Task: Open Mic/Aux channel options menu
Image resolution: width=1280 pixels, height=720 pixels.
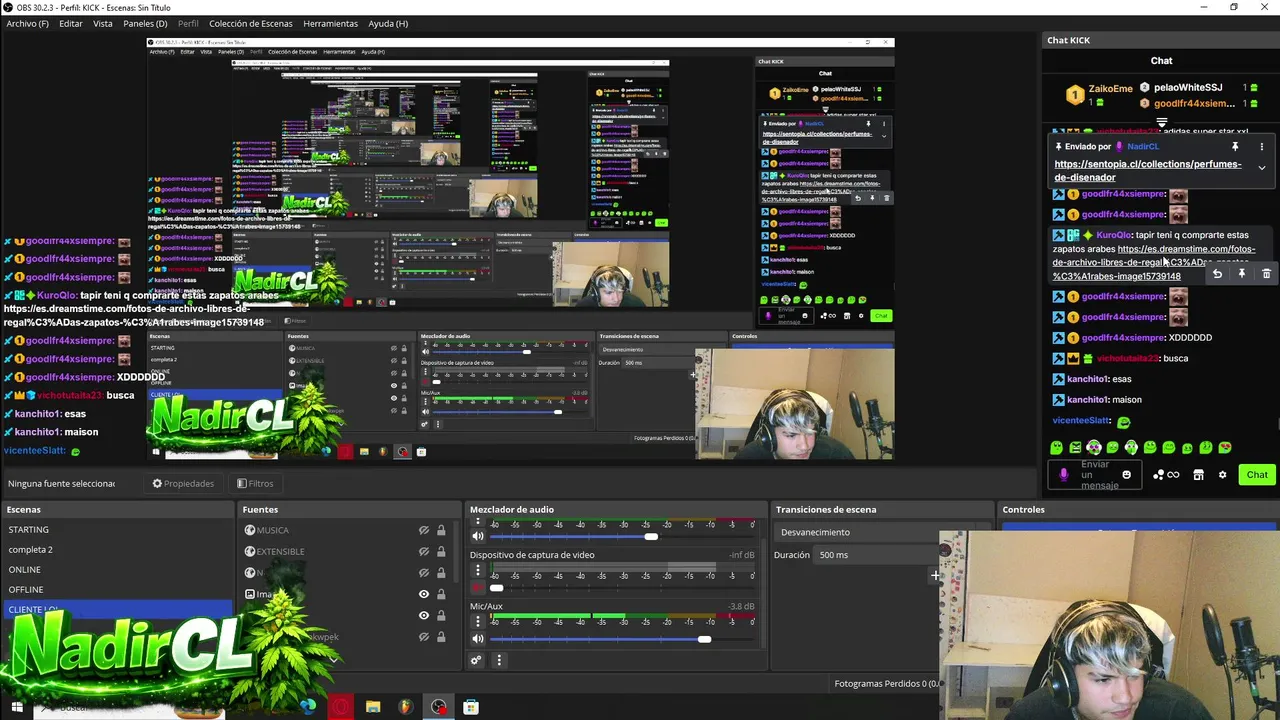Action: click(x=478, y=621)
